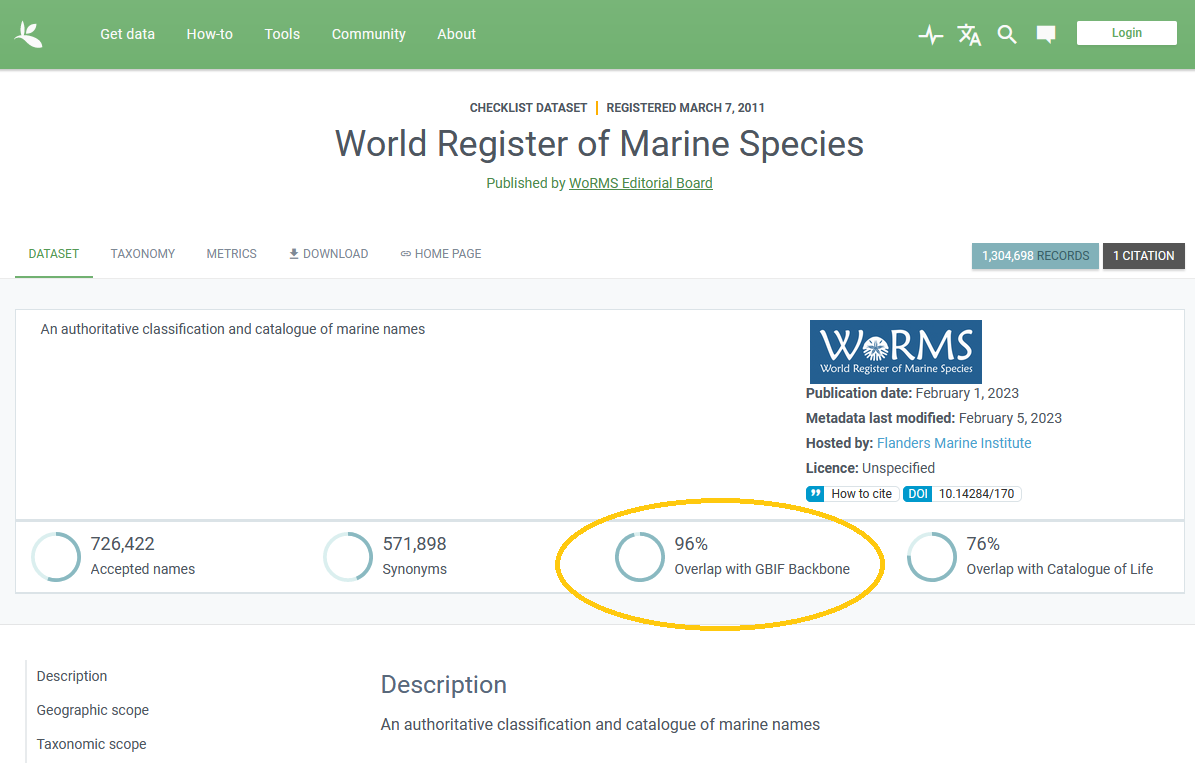1195x763 pixels.
Task: Select the Dataset tab
Action: 53,254
